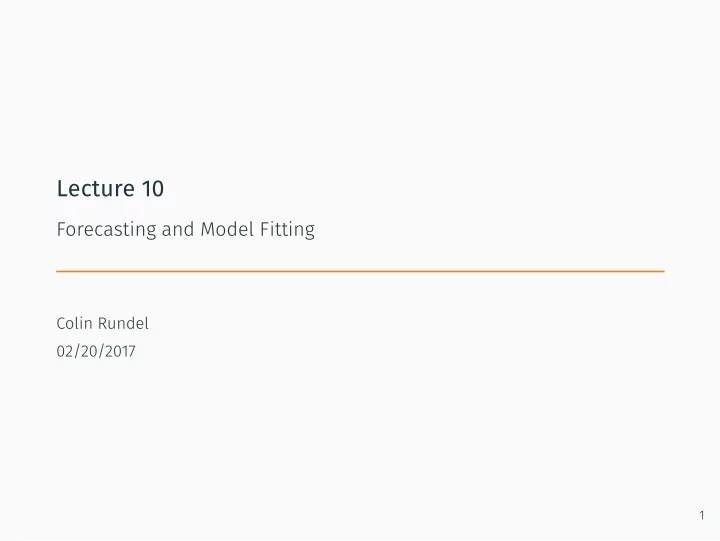Select the word "and" in the subtitle
This screenshot has width=720, height=541.
tap(178, 229)
